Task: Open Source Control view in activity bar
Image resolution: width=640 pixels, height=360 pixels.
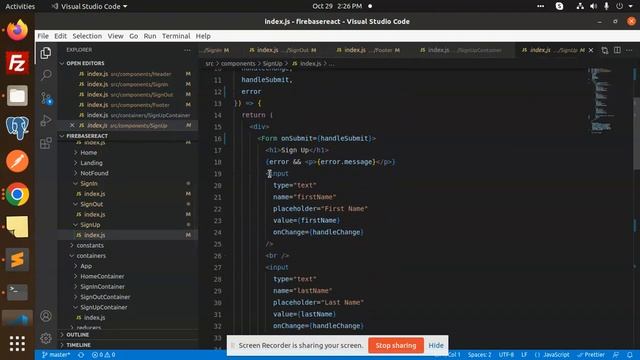Action: point(46,98)
